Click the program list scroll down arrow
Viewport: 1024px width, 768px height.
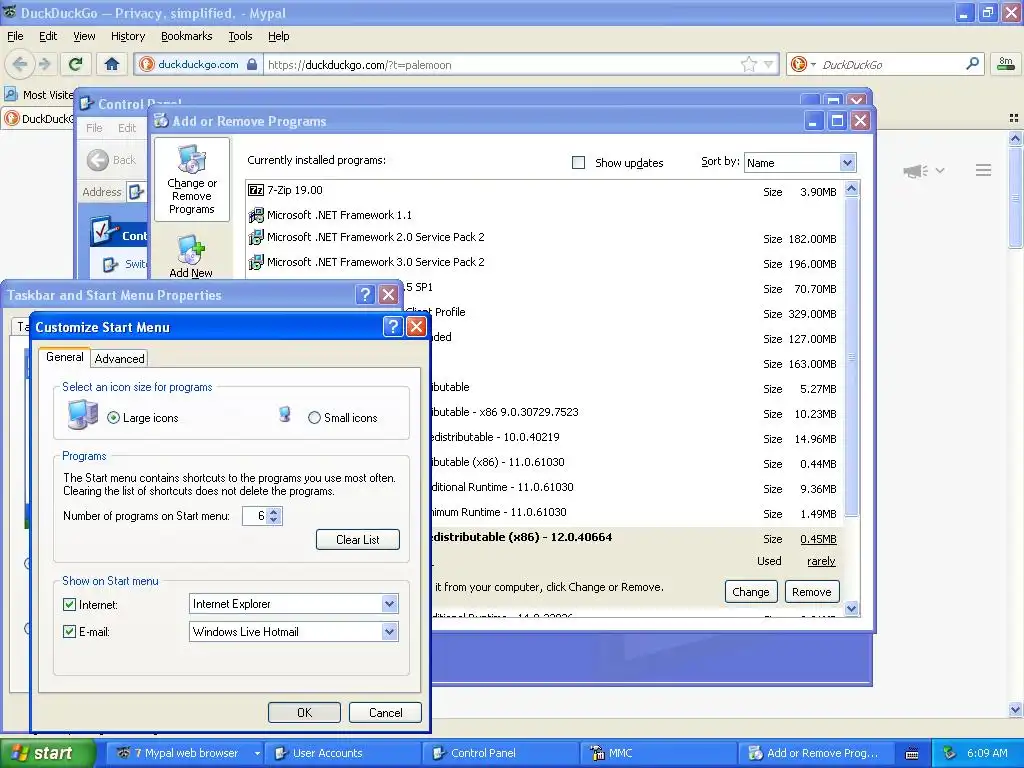(852, 609)
